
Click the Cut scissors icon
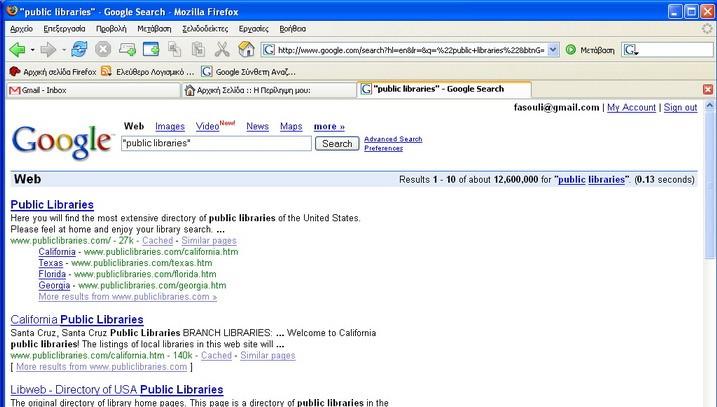pos(222,49)
